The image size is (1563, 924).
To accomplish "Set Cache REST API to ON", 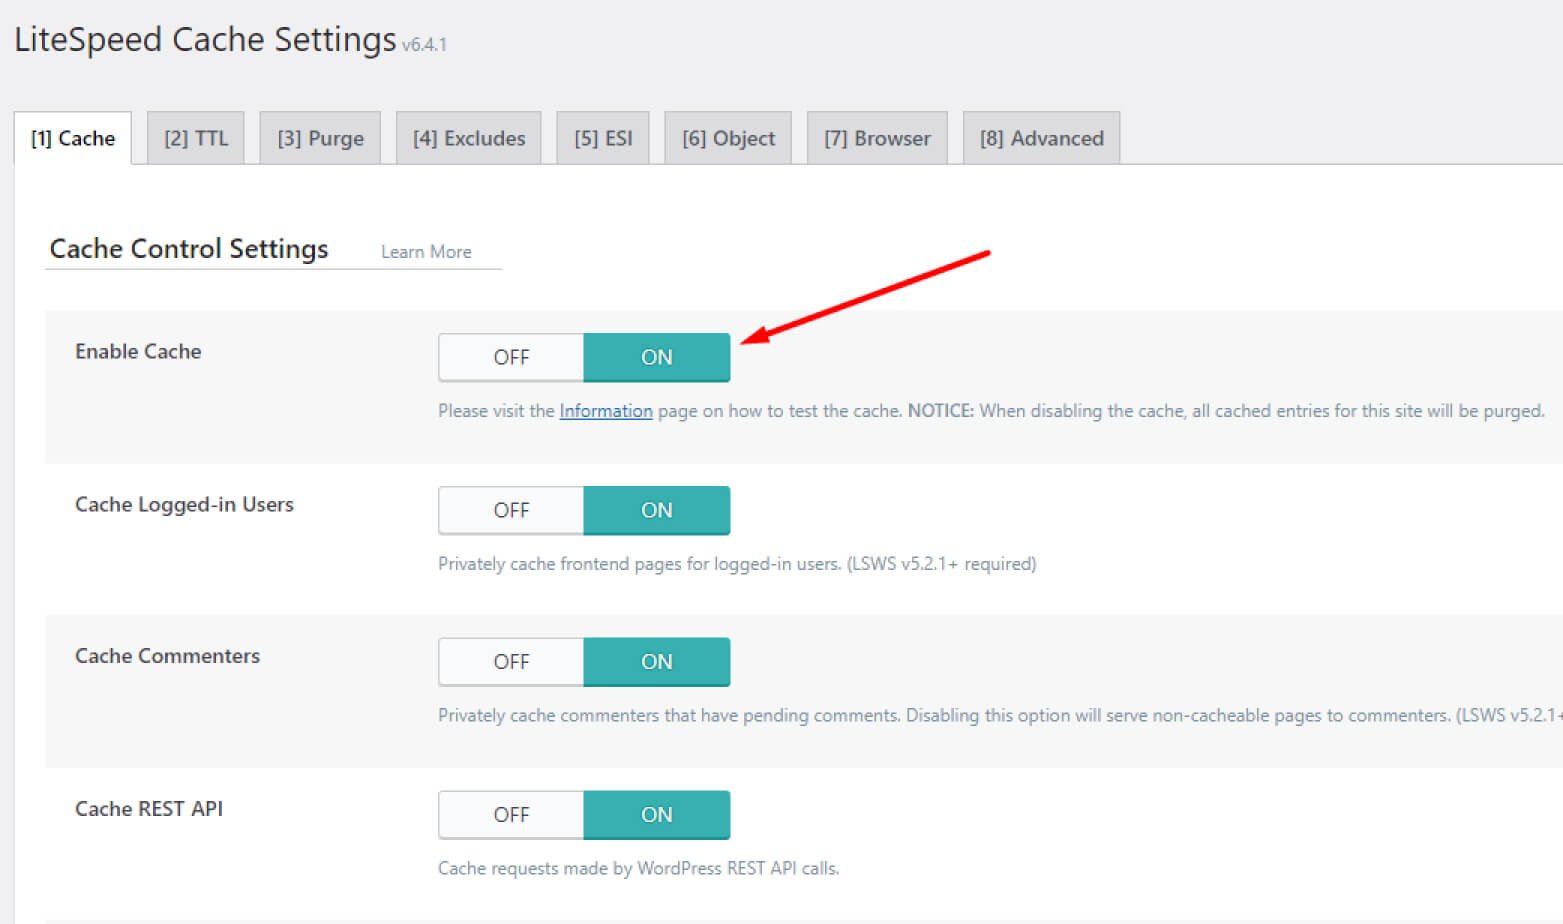I will pyautogui.click(x=657, y=815).
